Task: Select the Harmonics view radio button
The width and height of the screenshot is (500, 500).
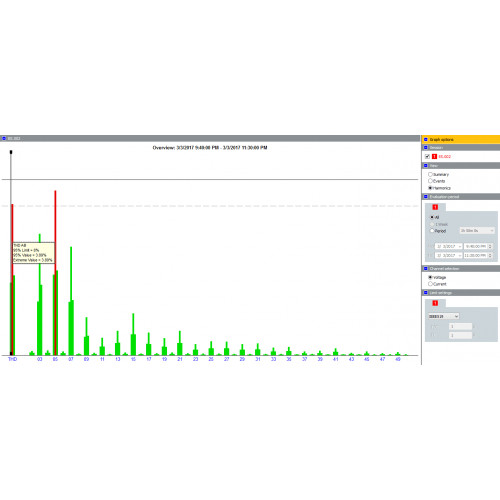Action: [x=430, y=188]
